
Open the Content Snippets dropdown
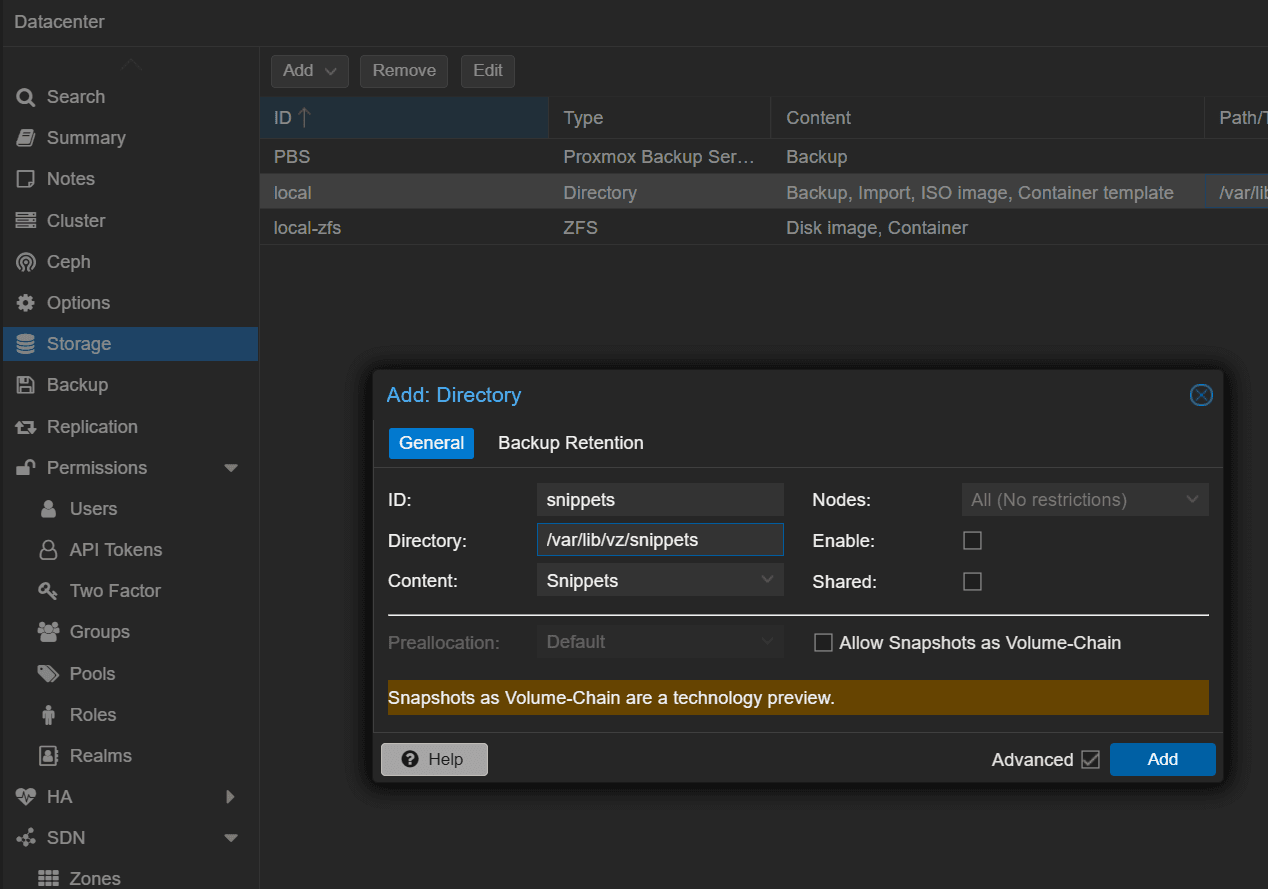(x=767, y=580)
